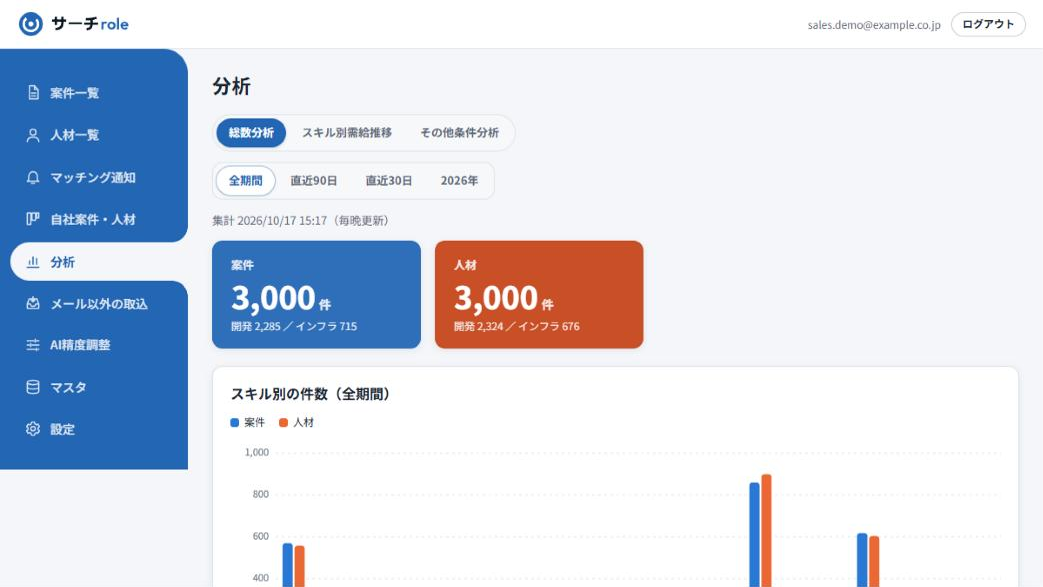
Task: Click the 自社案件・人材 board icon
Action: coord(33,219)
